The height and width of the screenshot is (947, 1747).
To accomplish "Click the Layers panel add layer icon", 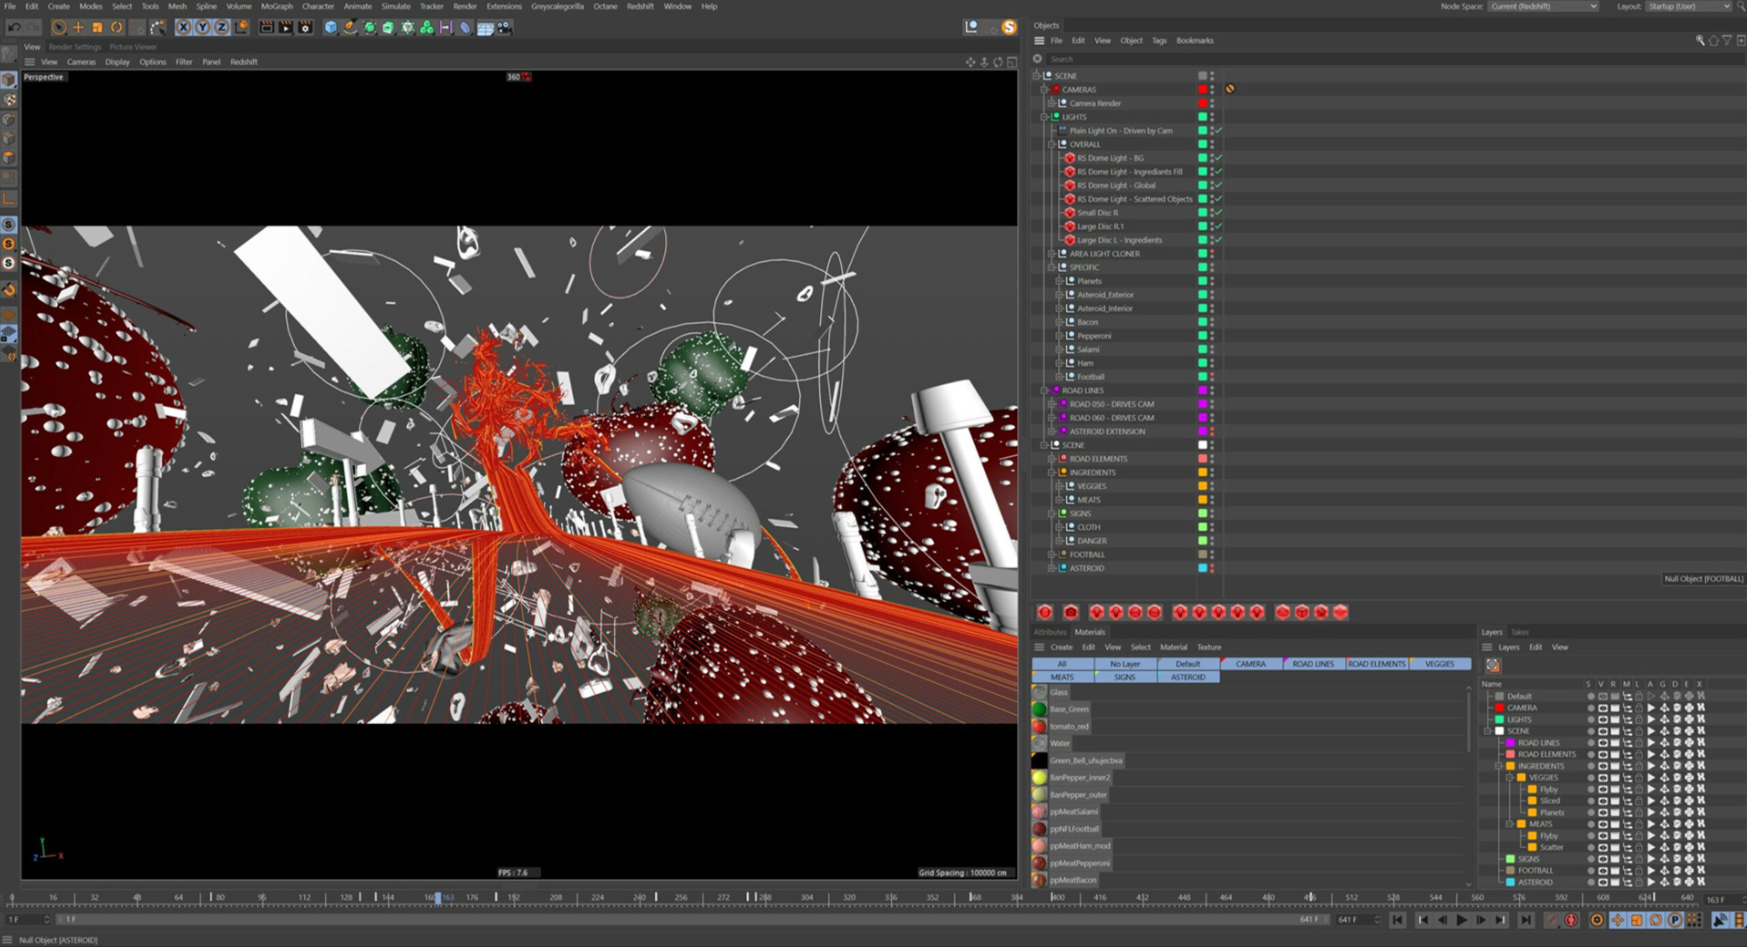I will pyautogui.click(x=1493, y=665).
